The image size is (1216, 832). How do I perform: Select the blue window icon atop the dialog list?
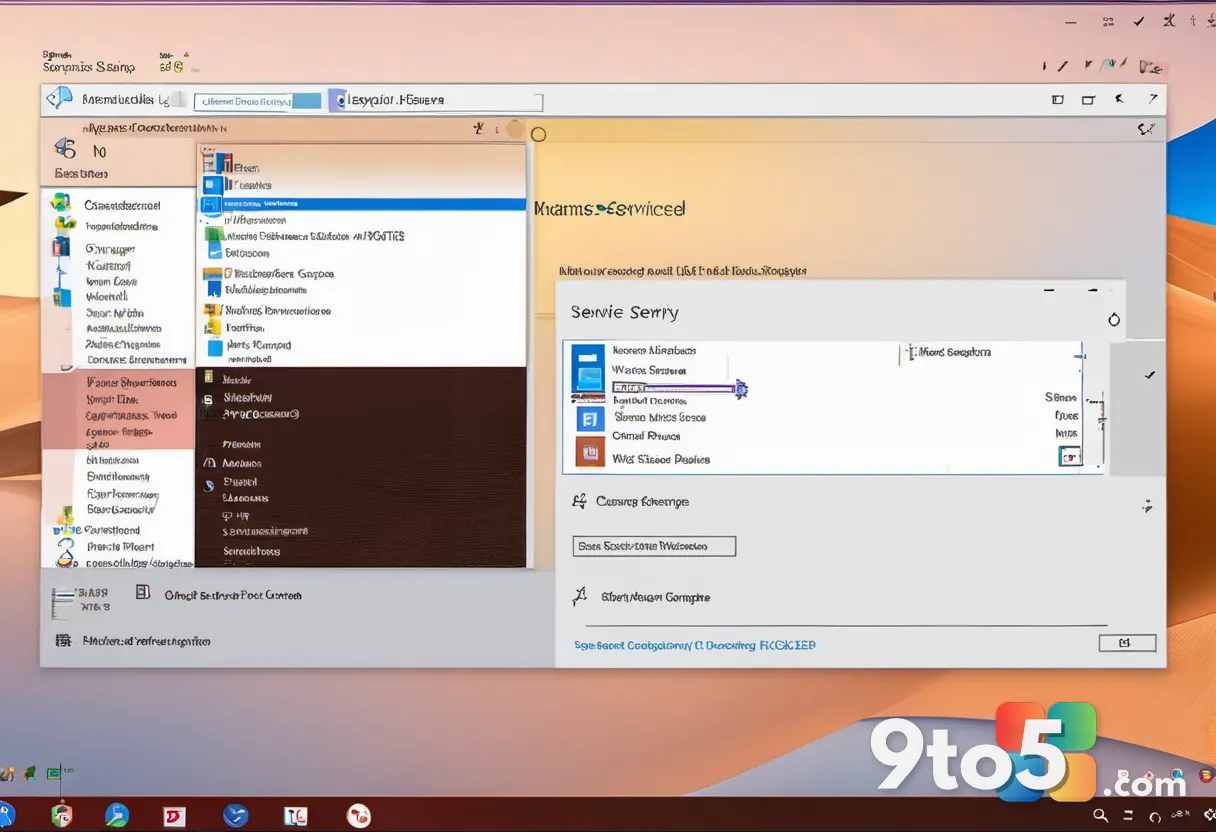click(589, 368)
